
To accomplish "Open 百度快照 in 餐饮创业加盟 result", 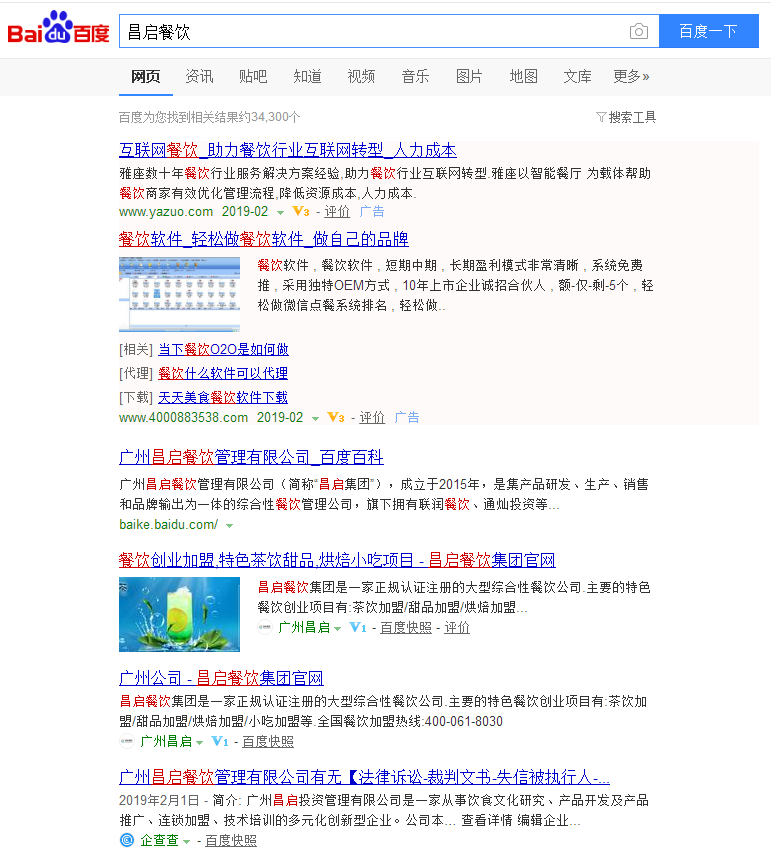I will tap(406, 628).
